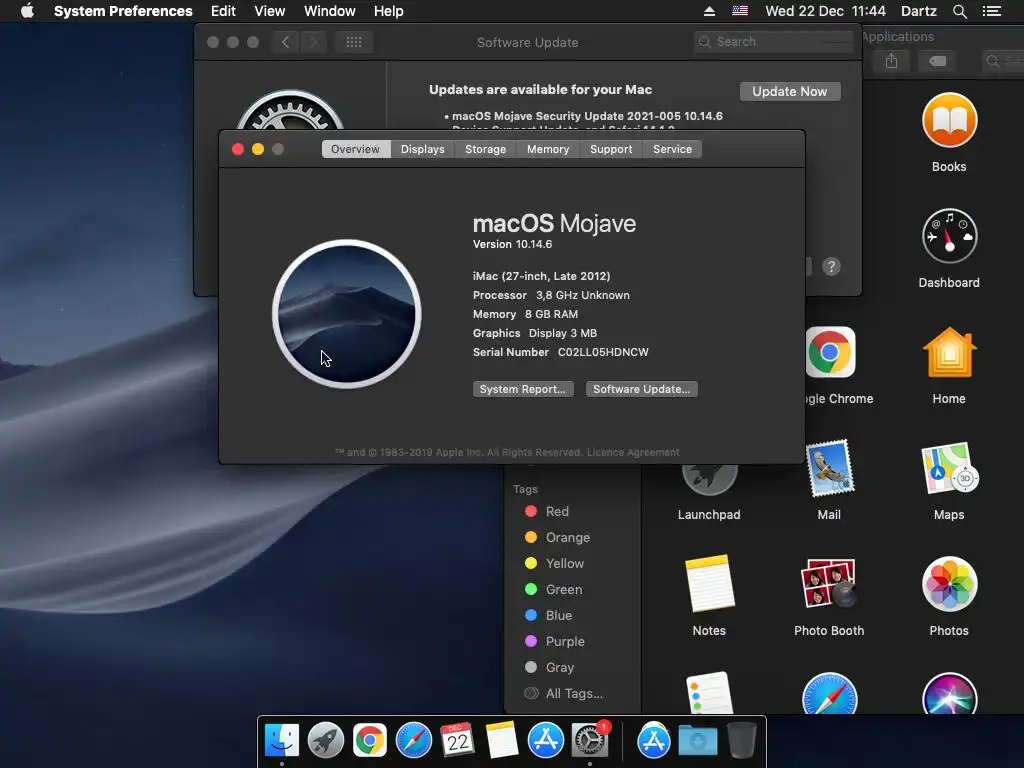Screen dimensions: 1024x768
Task: Go back in Software Update window
Action: (285, 42)
